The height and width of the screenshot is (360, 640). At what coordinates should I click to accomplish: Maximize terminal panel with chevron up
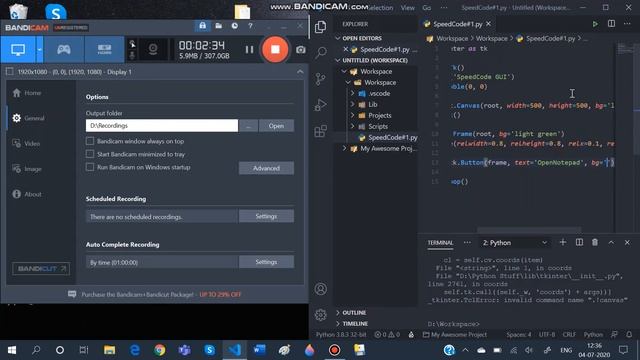pos(611,242)
